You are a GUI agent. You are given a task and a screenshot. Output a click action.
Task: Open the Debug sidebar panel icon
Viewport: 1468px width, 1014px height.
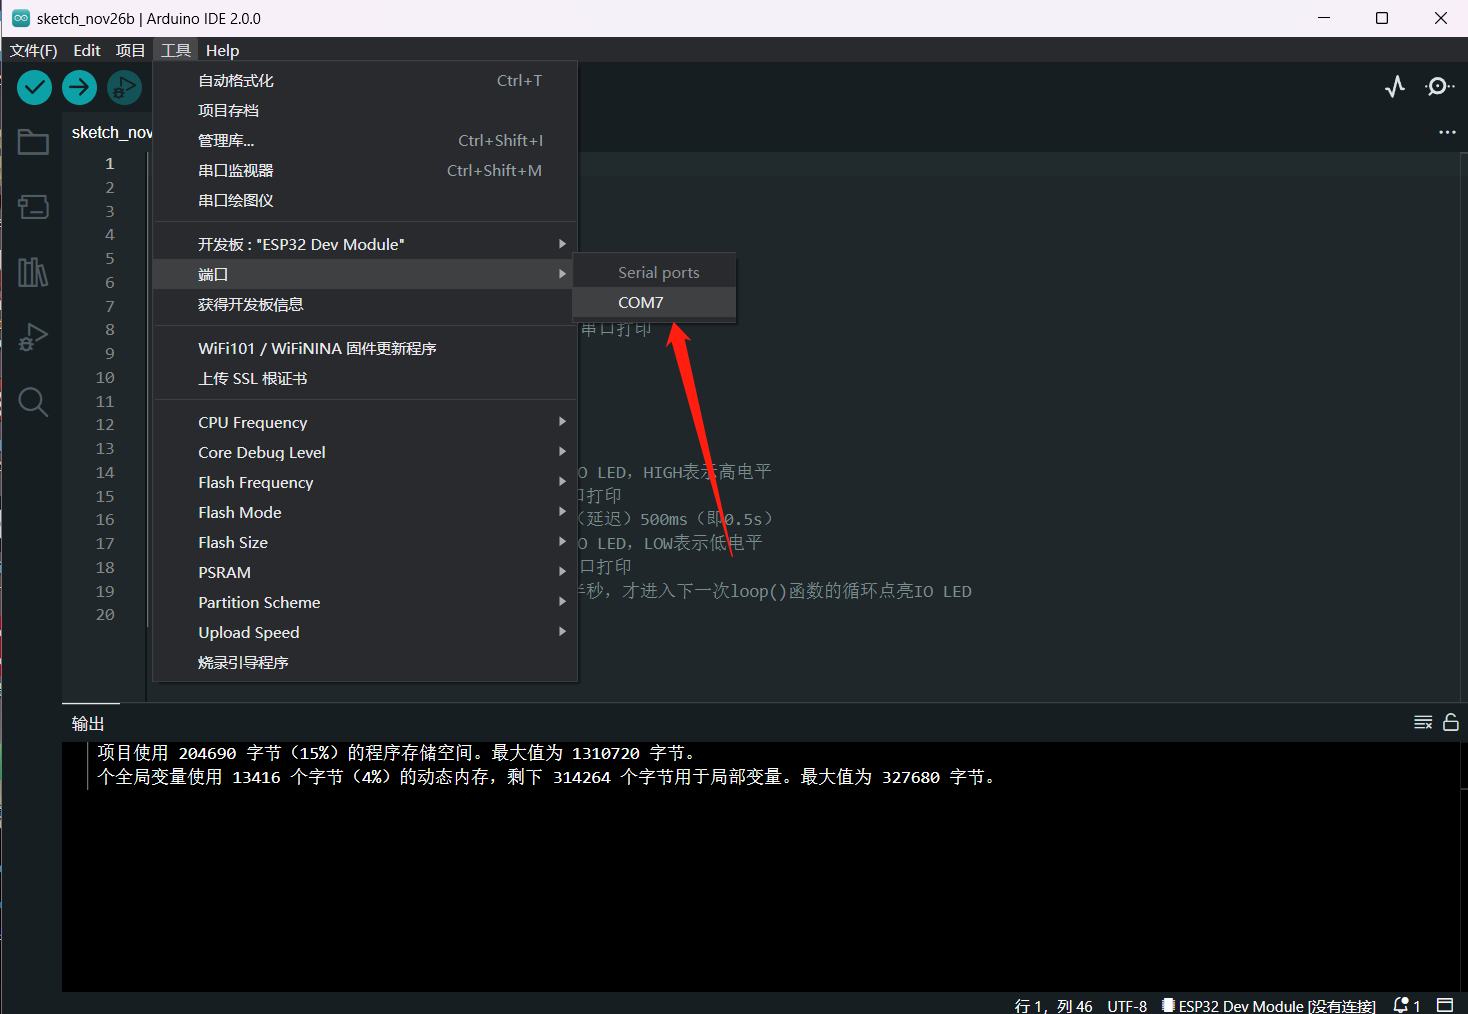[x=33, y=337]
